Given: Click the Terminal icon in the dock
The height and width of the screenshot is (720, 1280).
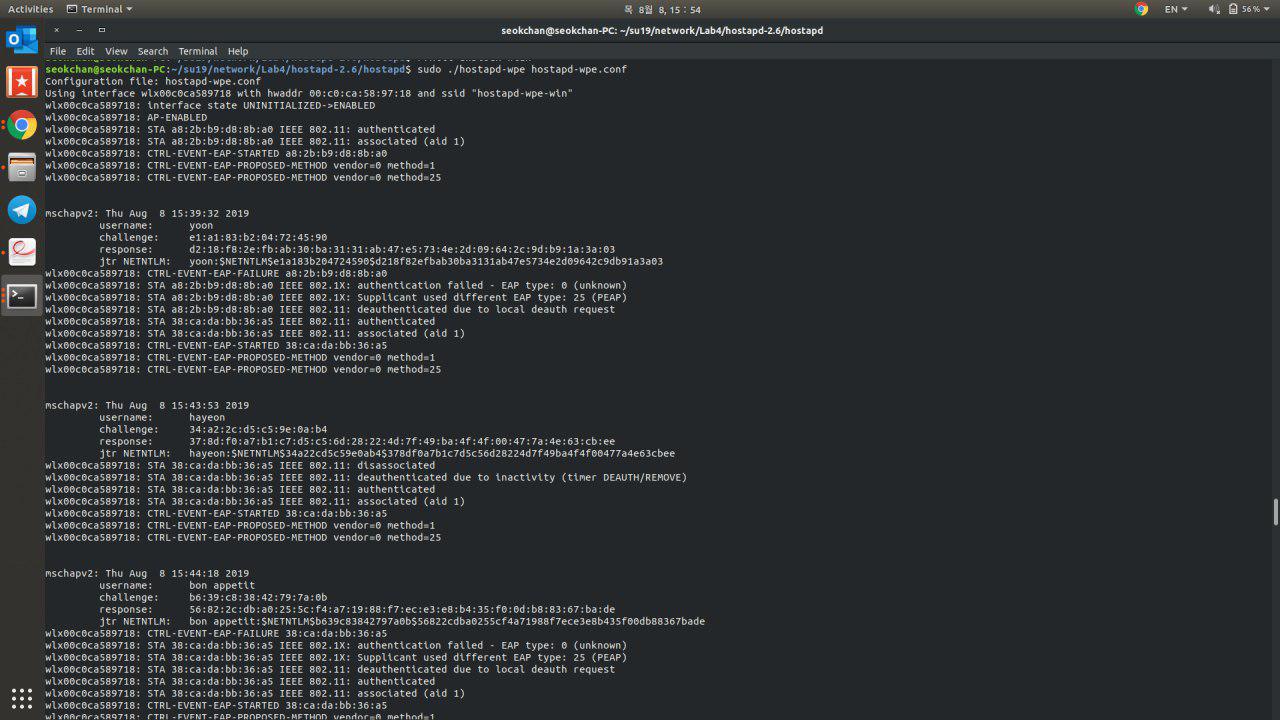Looking at the screenshot, I should click(x=22, y=295).
